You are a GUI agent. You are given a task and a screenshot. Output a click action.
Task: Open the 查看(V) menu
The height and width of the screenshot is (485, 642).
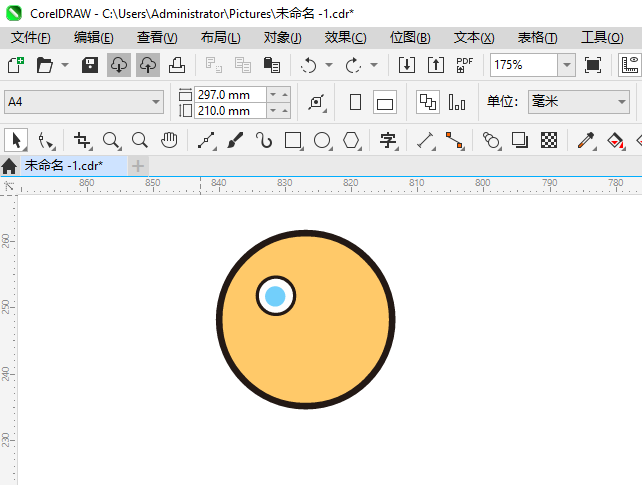point(157,38)
